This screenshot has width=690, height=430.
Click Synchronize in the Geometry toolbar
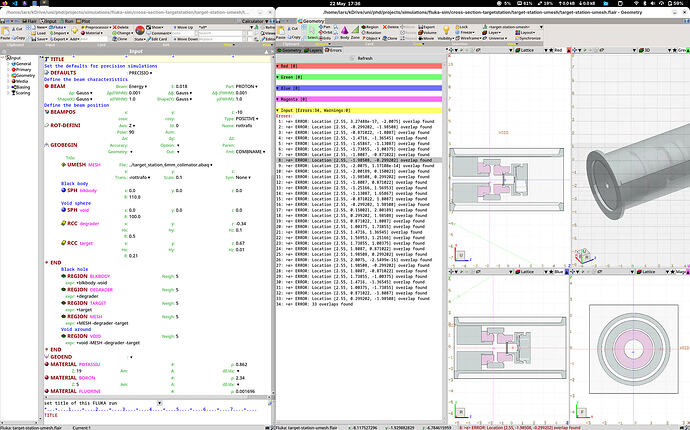tap(528, 38)
